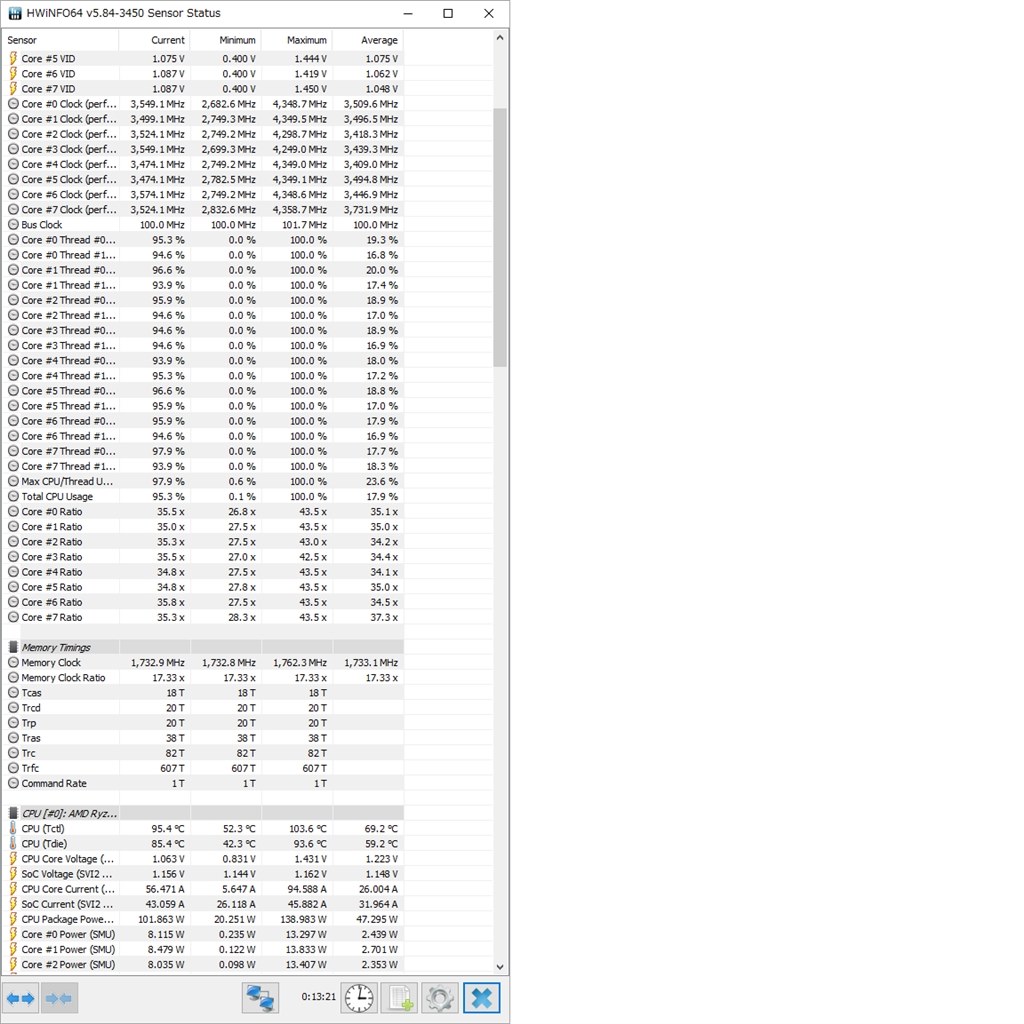Click the CPU (Tdie) thermometer icon
This screenshot has width=1024, height=1024.
click(x=13, y=843)
